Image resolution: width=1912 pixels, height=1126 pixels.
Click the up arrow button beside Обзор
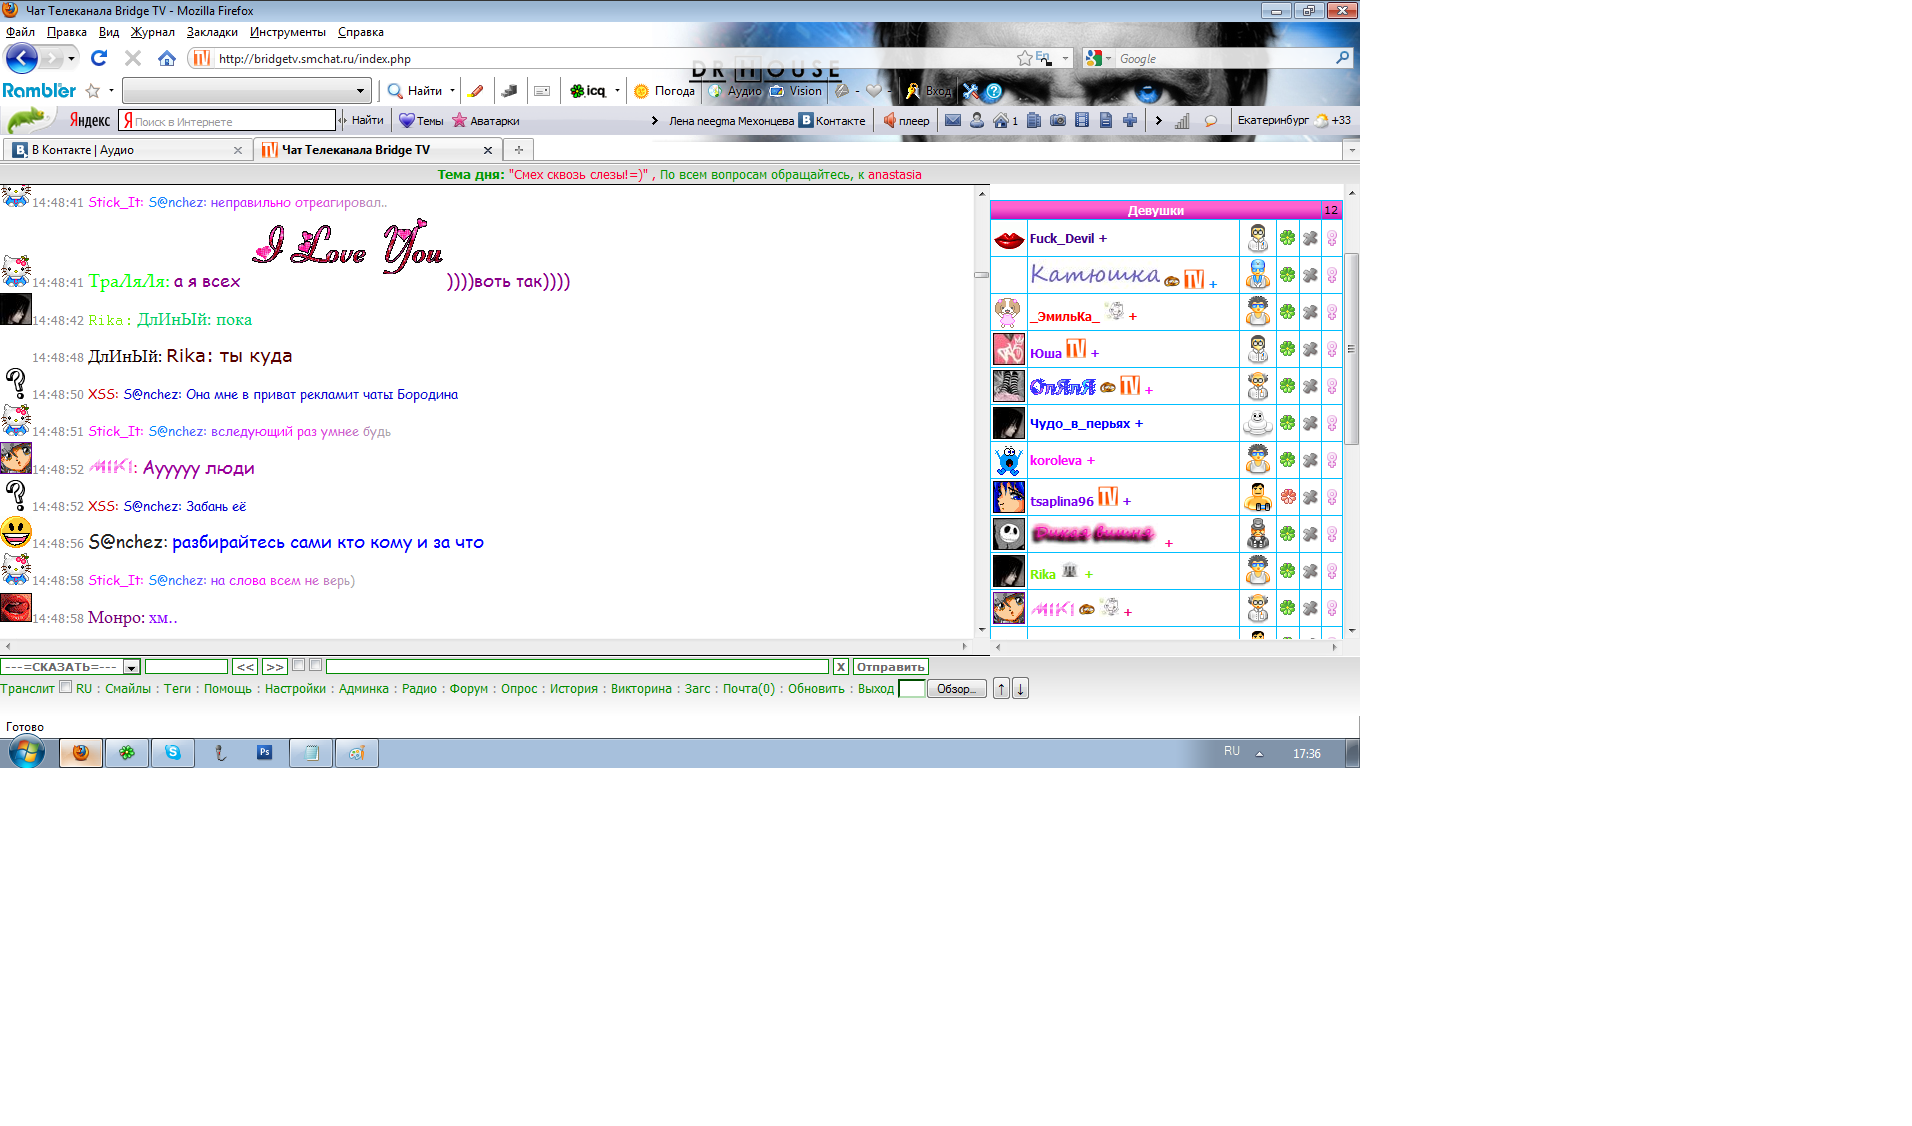point(1001,689)
